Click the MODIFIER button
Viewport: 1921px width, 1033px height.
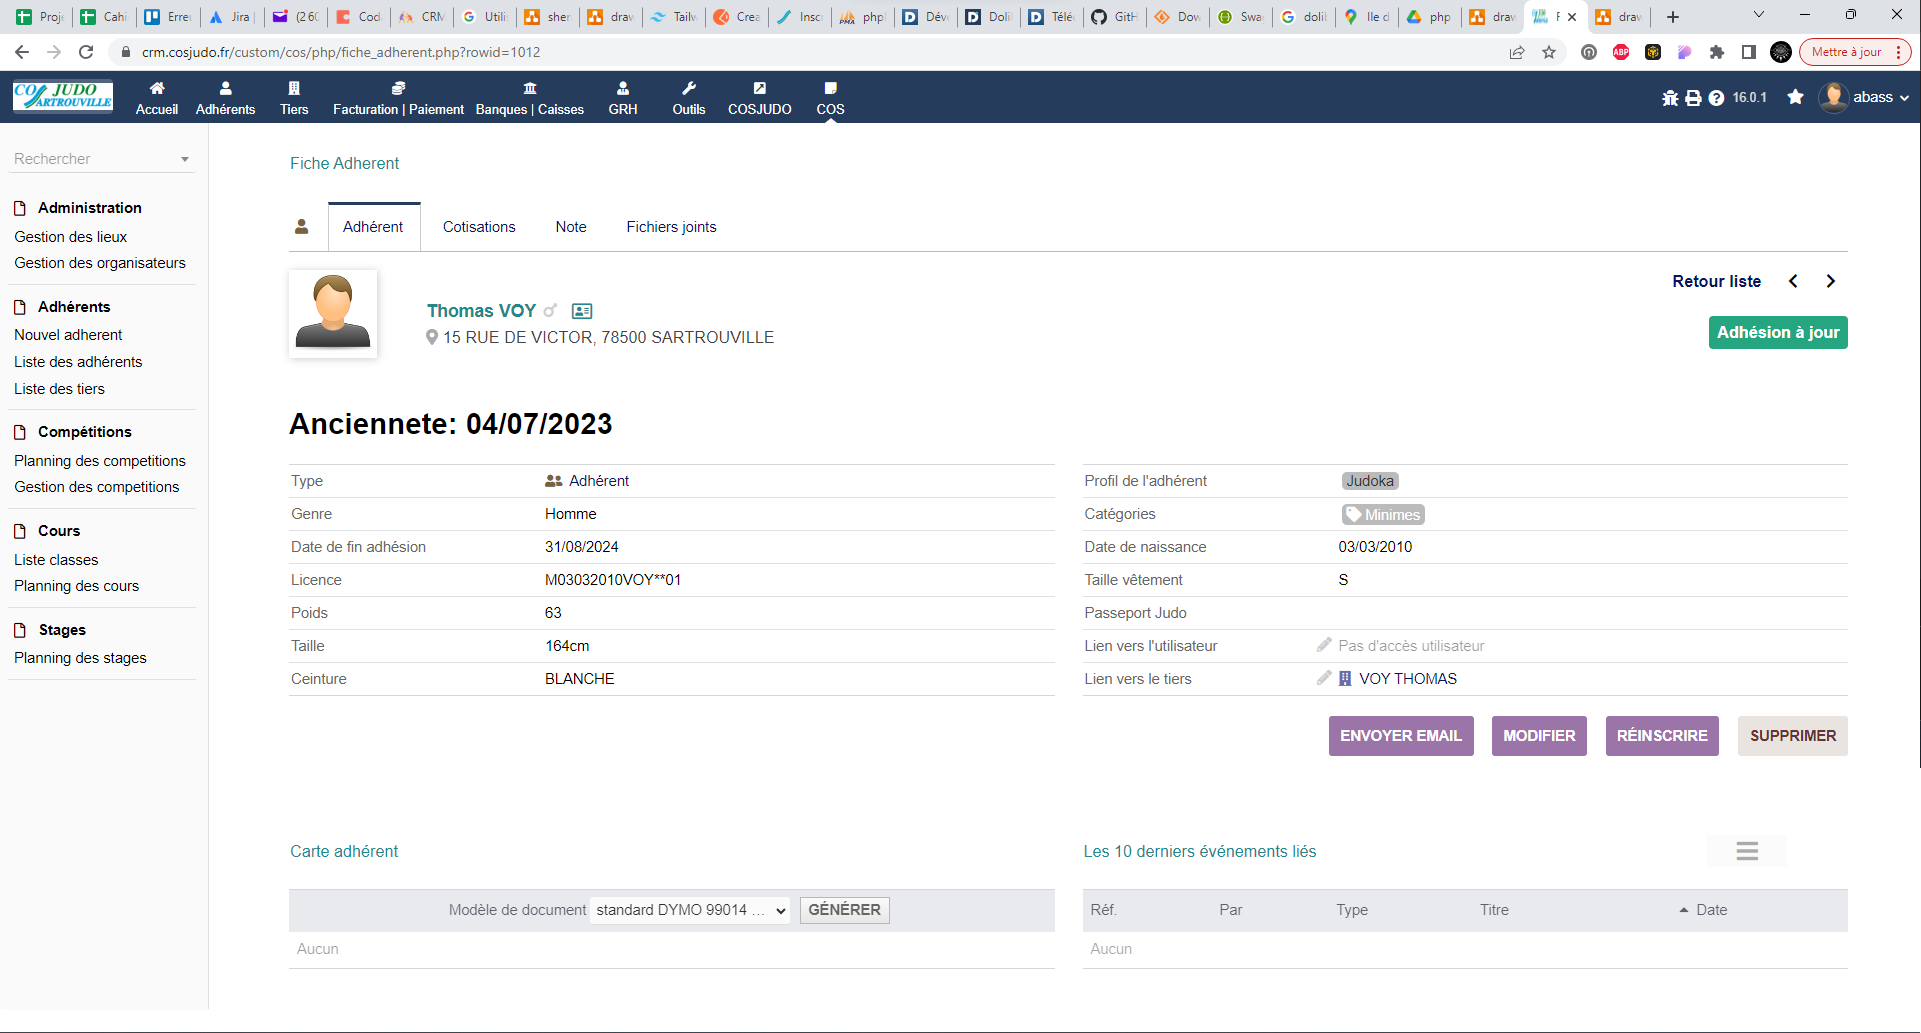pos(1539,736)
